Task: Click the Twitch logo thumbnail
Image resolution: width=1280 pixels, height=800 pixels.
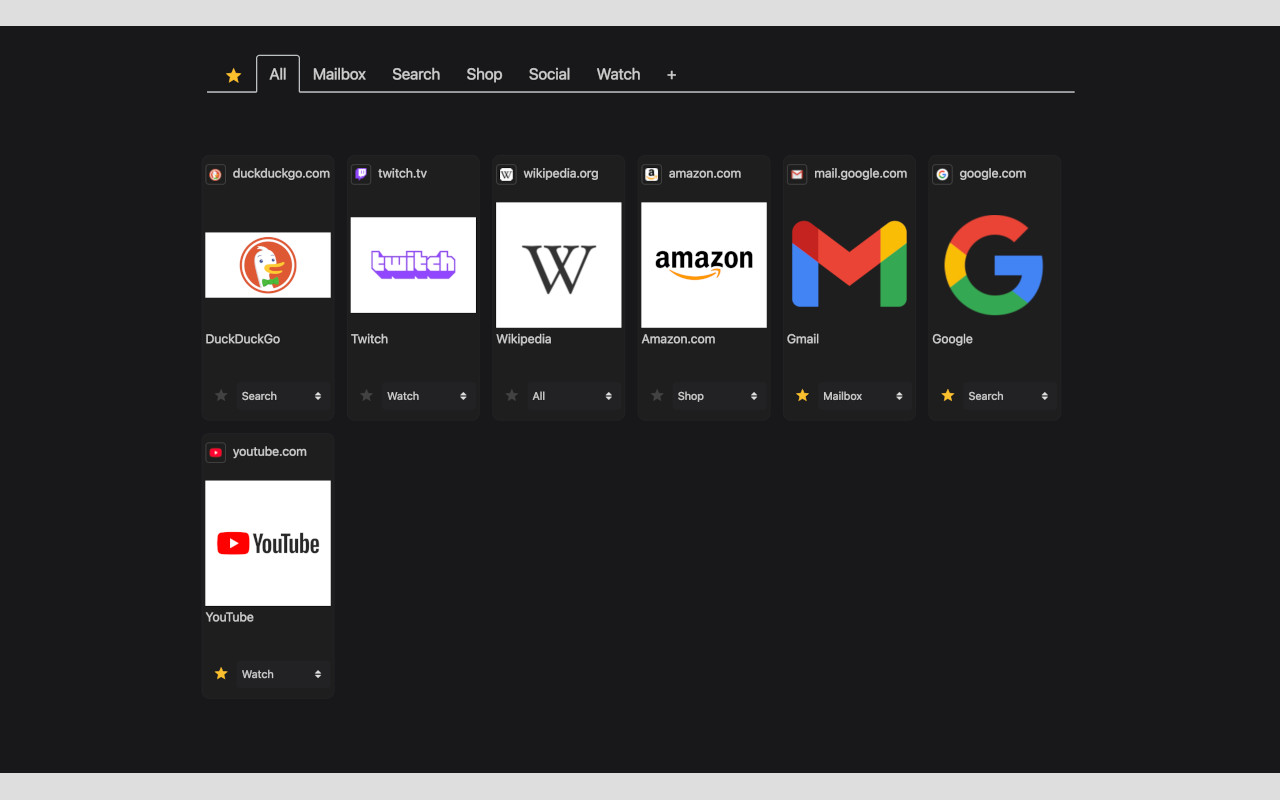Action: click(x=413, y=265)
